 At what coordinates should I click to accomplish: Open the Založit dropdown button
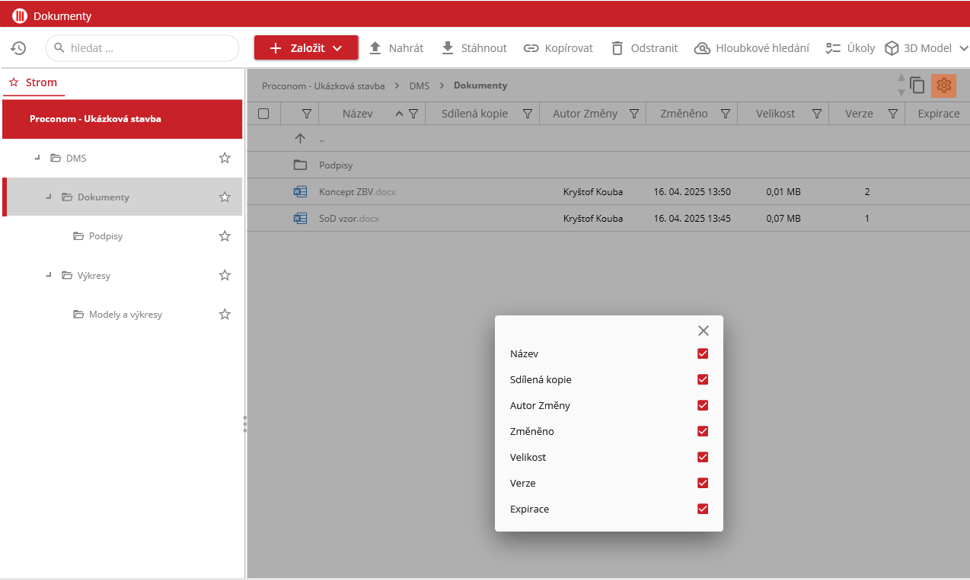pos(306,48)
